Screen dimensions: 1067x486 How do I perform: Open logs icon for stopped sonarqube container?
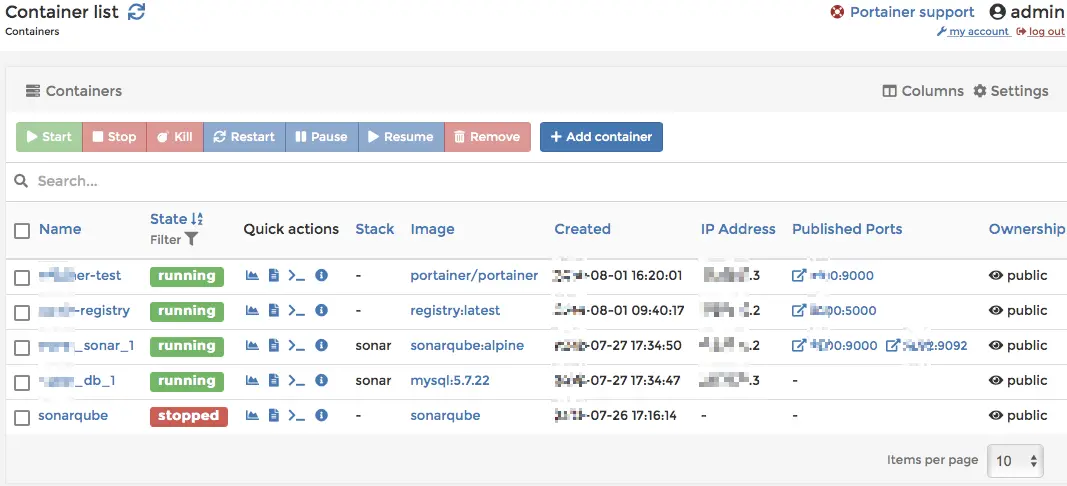pos(274,415)
